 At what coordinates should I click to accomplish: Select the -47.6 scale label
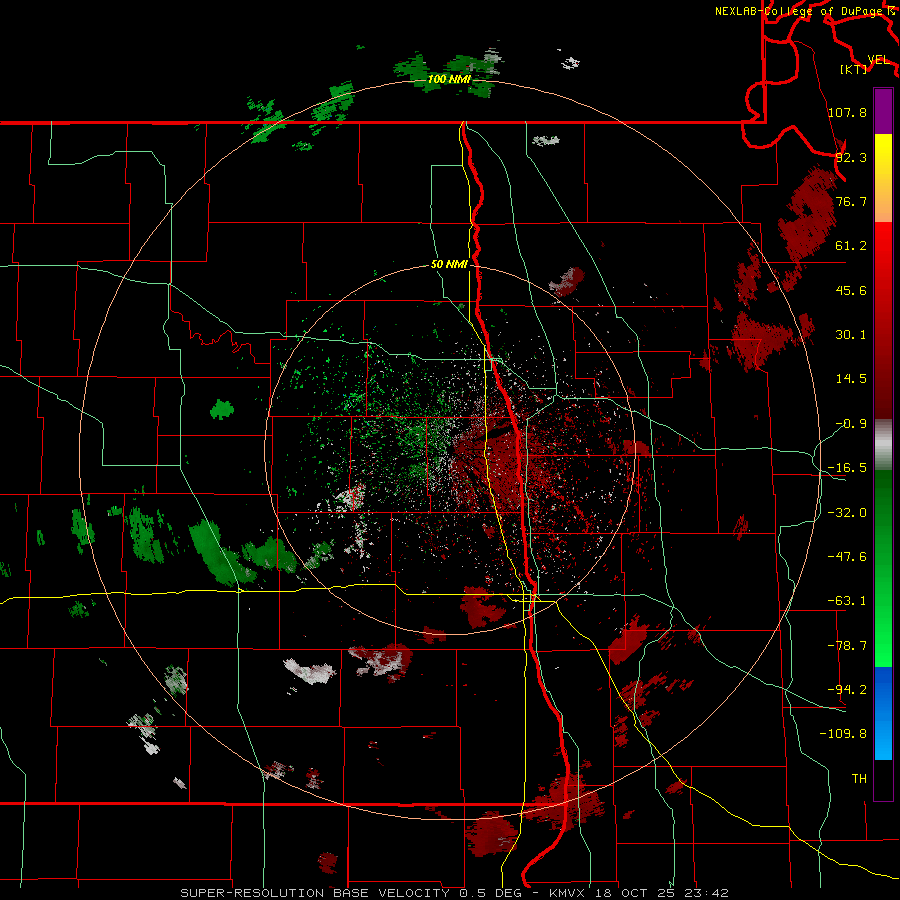click(x=847, y=557)
